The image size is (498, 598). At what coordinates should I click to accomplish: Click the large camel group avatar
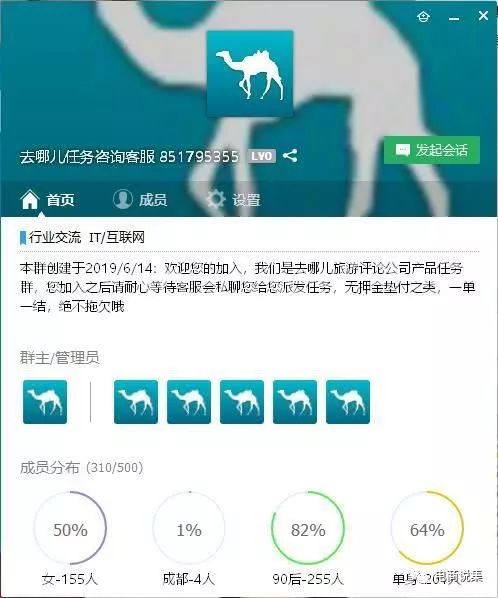[250, 74]
